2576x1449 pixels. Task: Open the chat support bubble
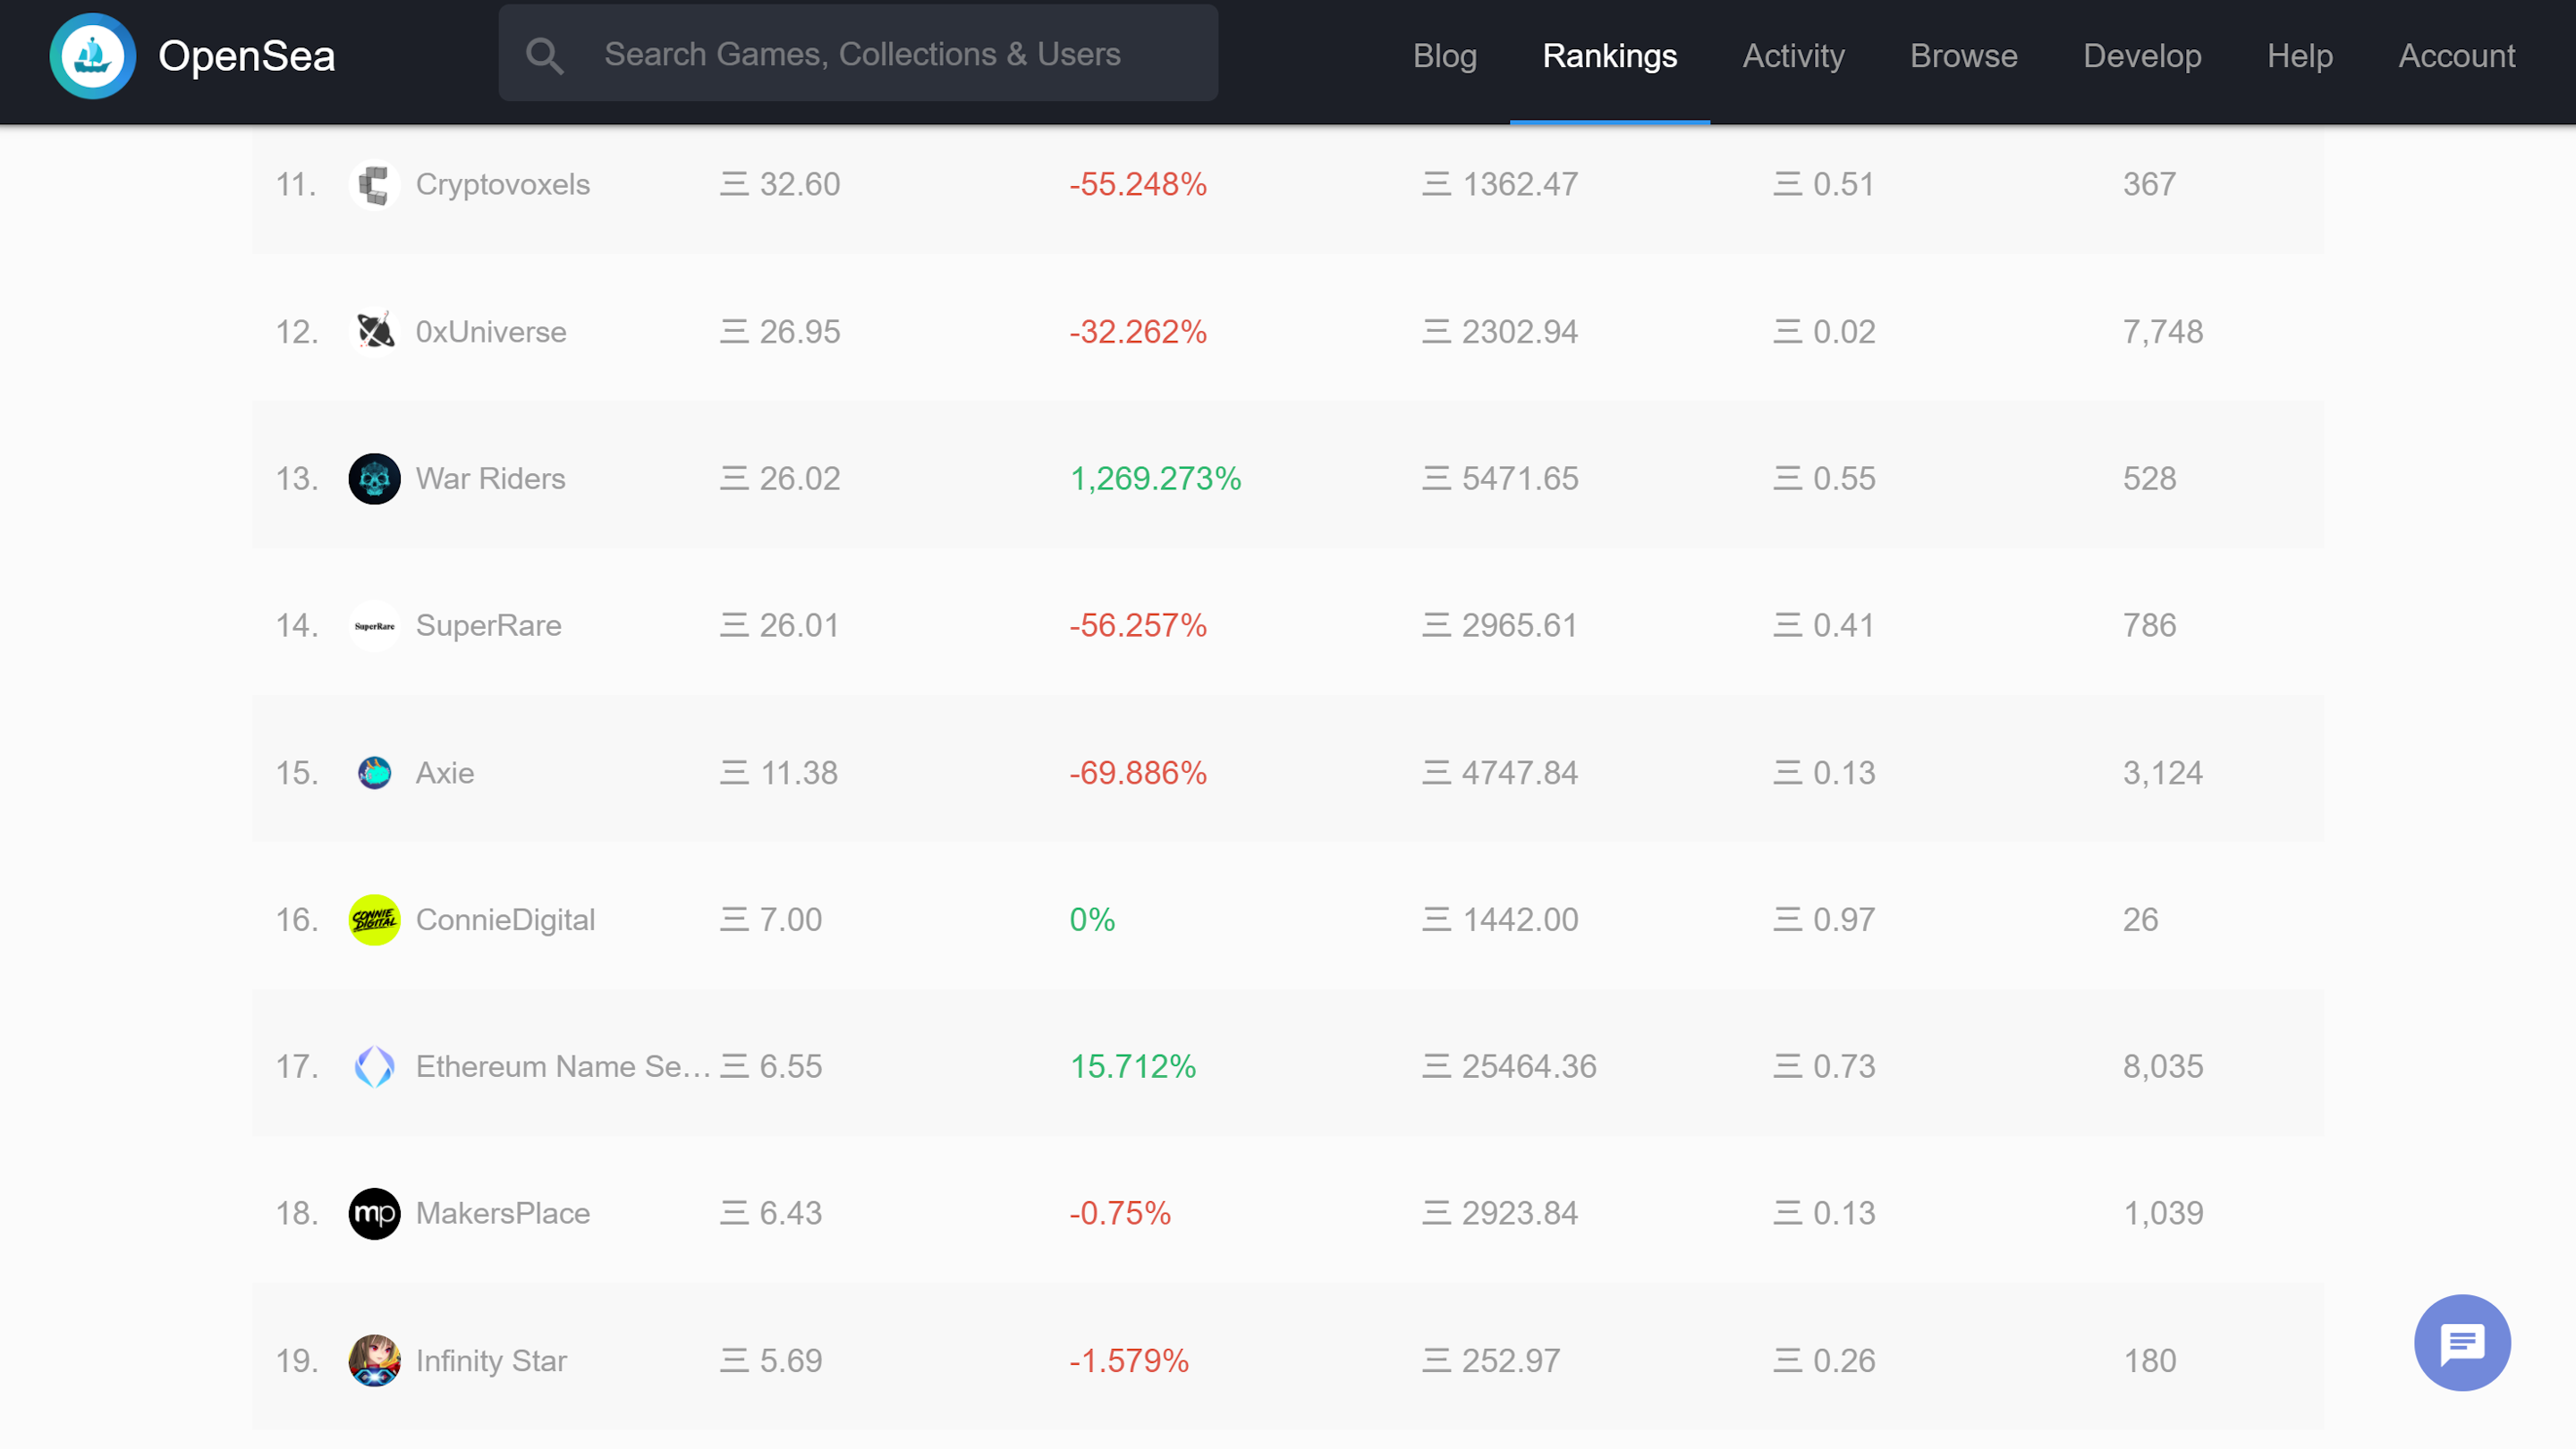2462,1342
